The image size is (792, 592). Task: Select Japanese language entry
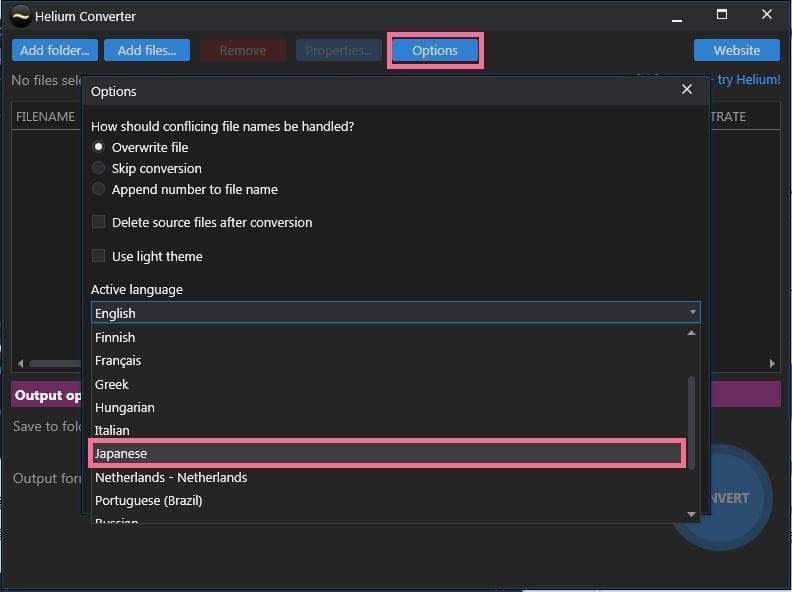pos(388,454)
